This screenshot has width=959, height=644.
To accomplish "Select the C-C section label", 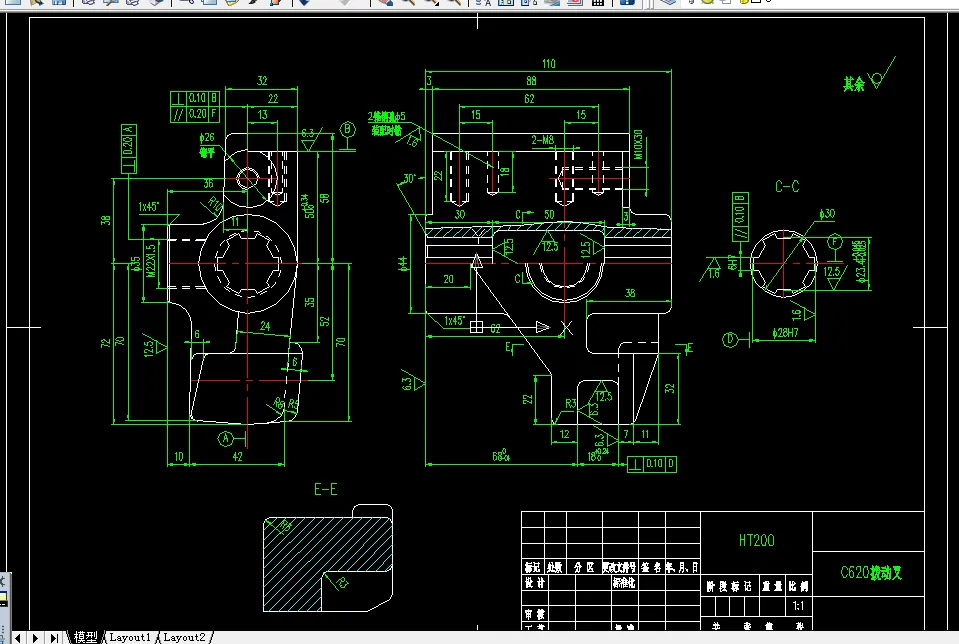I will pos(787,187).
